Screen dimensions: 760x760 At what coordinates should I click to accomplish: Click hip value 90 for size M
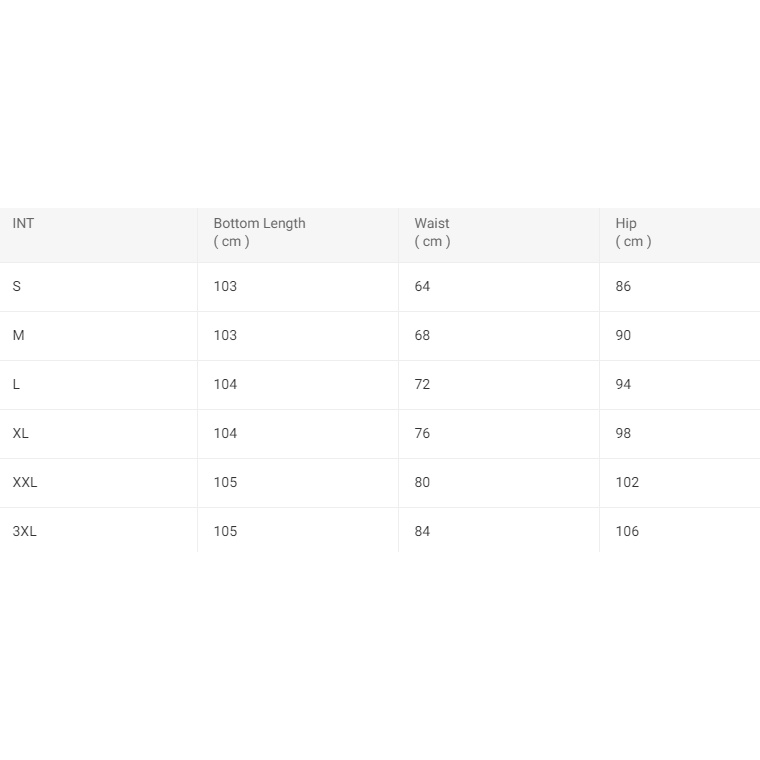point(623,335)
